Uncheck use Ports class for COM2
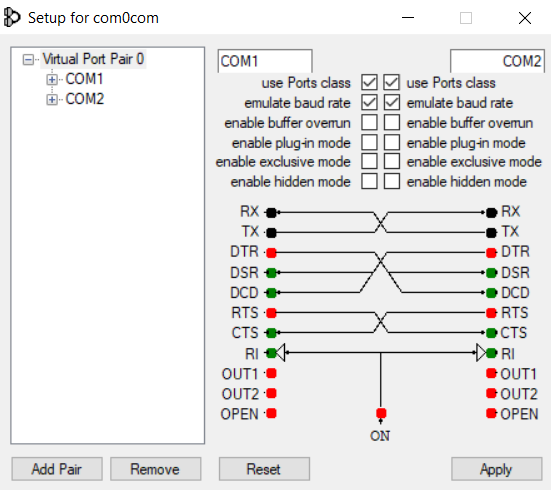 point(391,83)
